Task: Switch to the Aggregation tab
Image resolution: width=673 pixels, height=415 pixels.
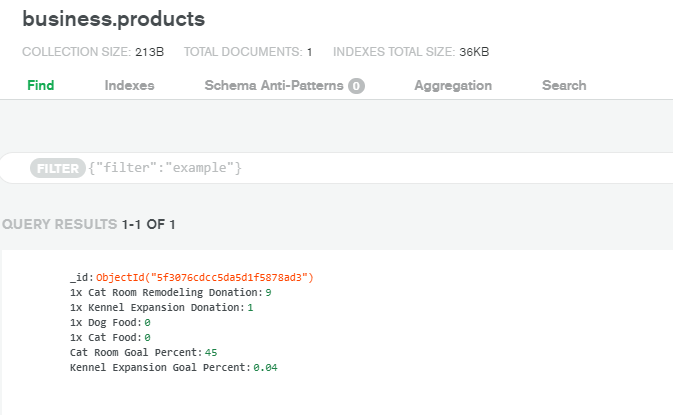Action: [x=452, y=86]
